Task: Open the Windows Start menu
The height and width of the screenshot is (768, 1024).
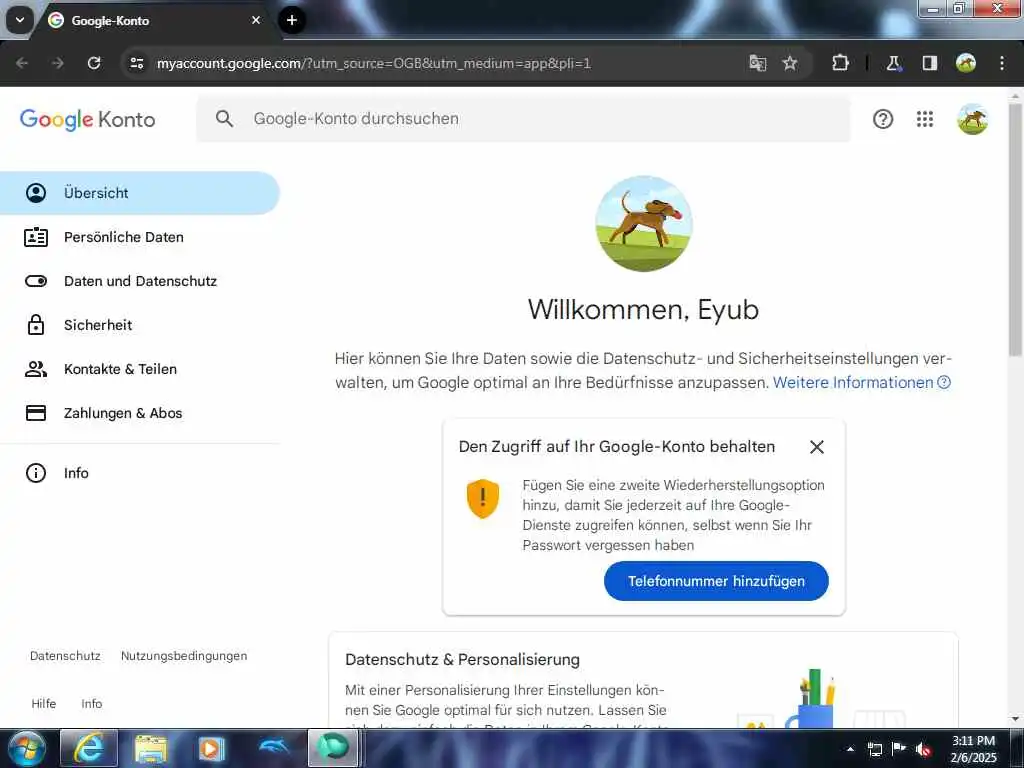Action: (27, 748)
